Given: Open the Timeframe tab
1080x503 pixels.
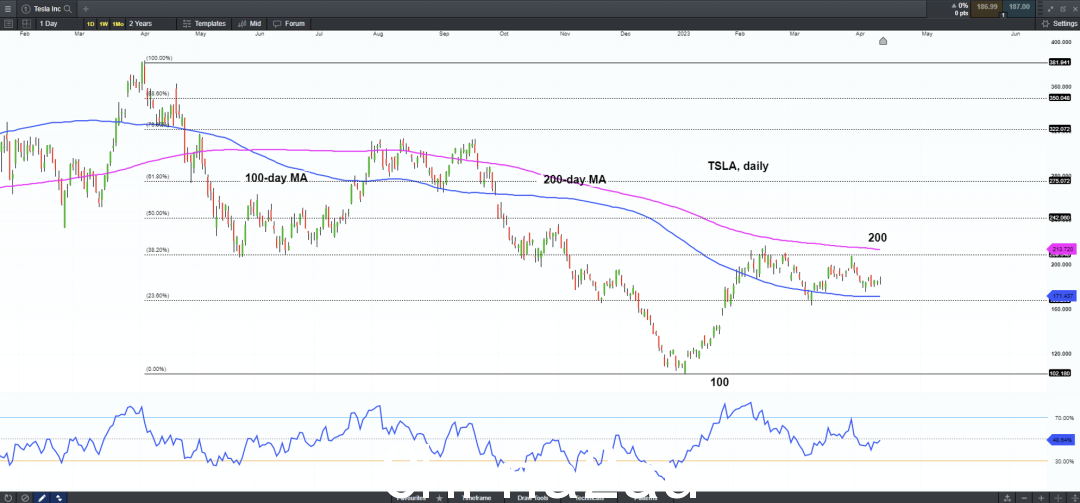Looking at the screenshot, I should point(477,497).
